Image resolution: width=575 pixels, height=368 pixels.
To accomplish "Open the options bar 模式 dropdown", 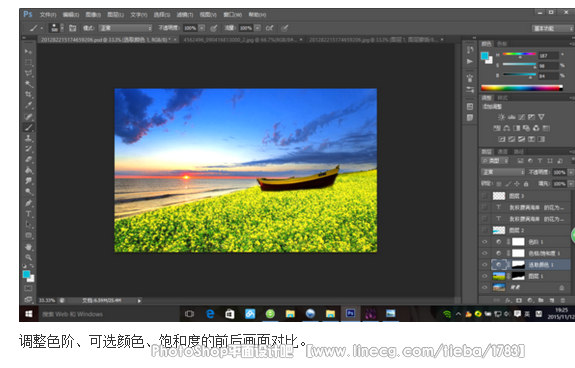I will click(x=126, y=28).
